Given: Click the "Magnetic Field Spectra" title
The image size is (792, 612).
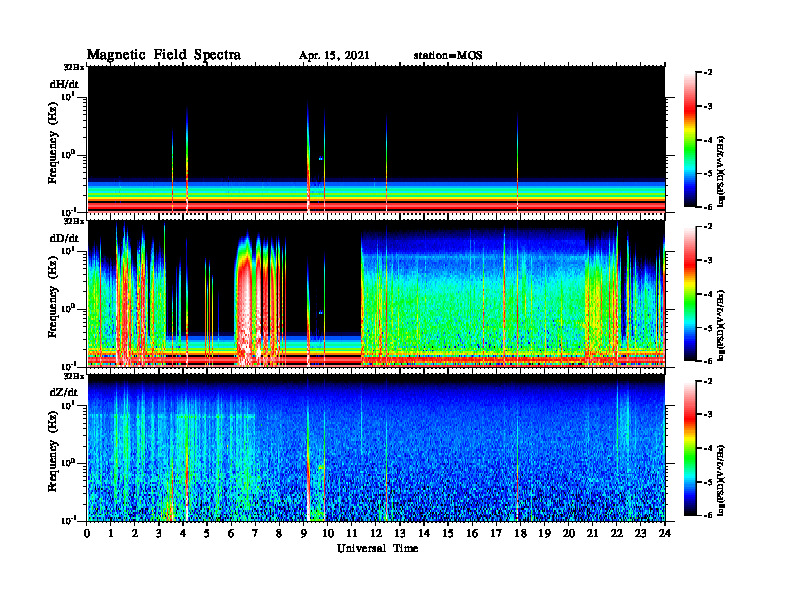Looking at the screenshot, I should pyautogui.click(x=164, y=55).
